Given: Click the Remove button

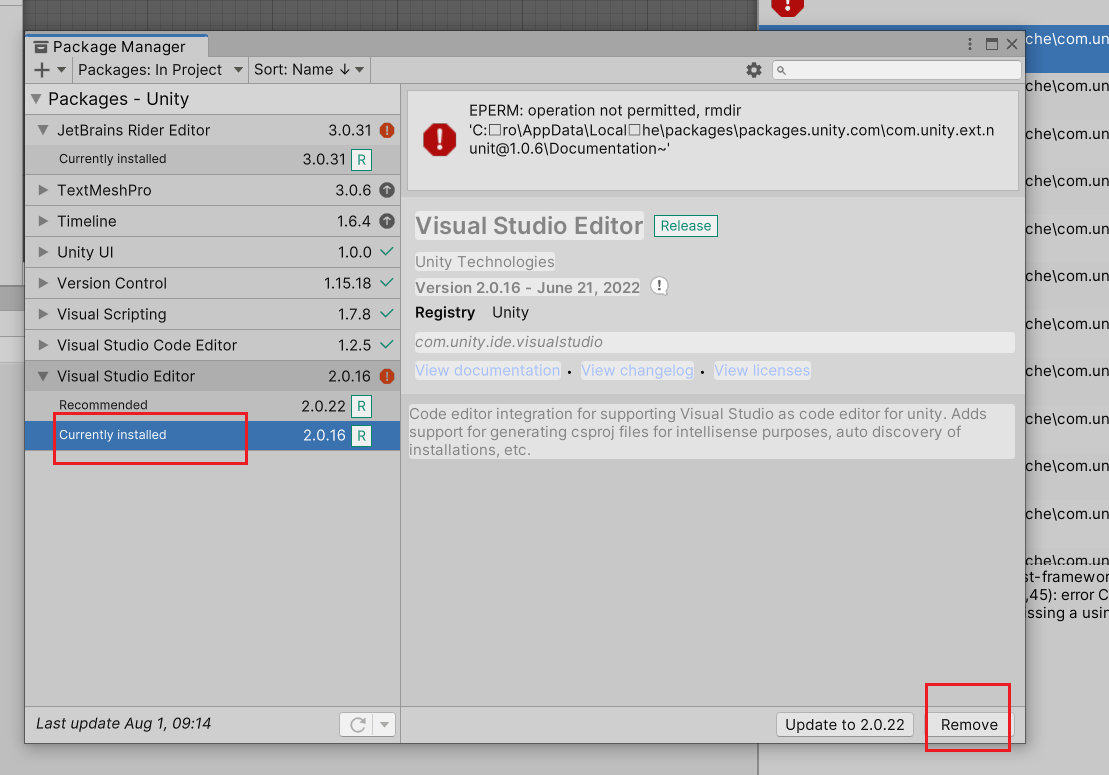Looking at the screenshot, I should tap(969, 725).
